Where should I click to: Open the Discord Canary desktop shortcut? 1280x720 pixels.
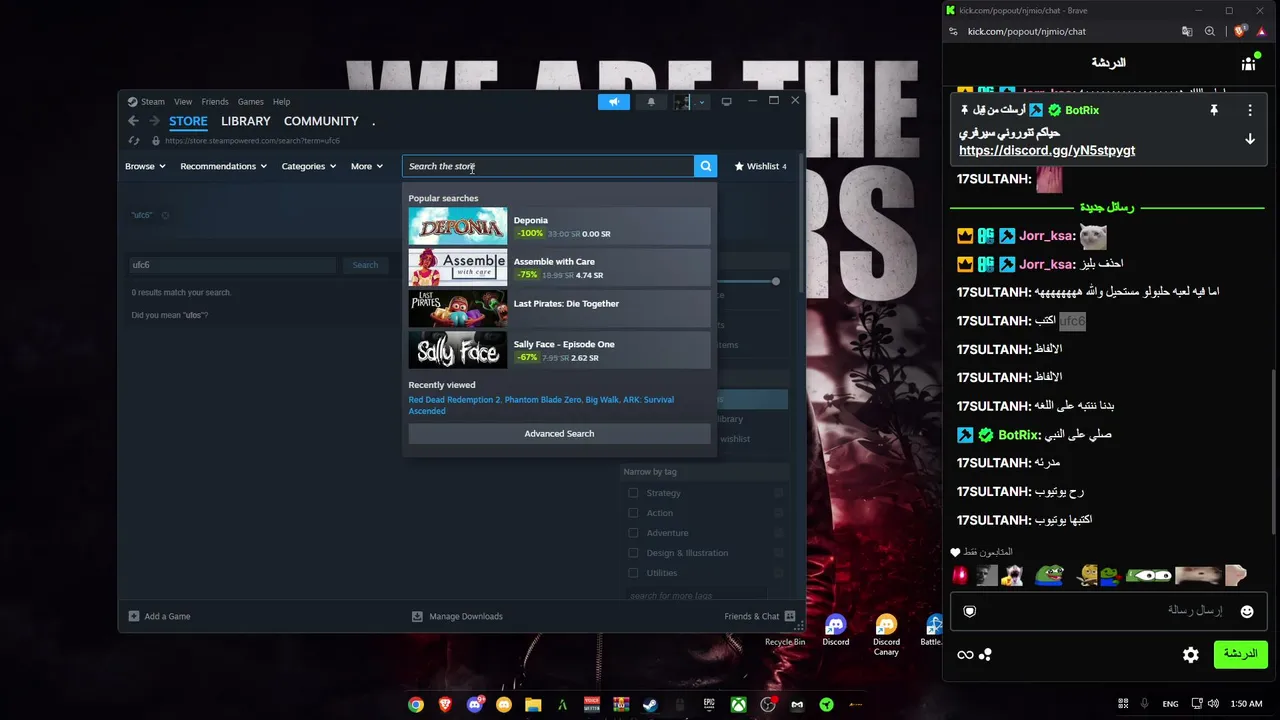[x=886, y=635]
